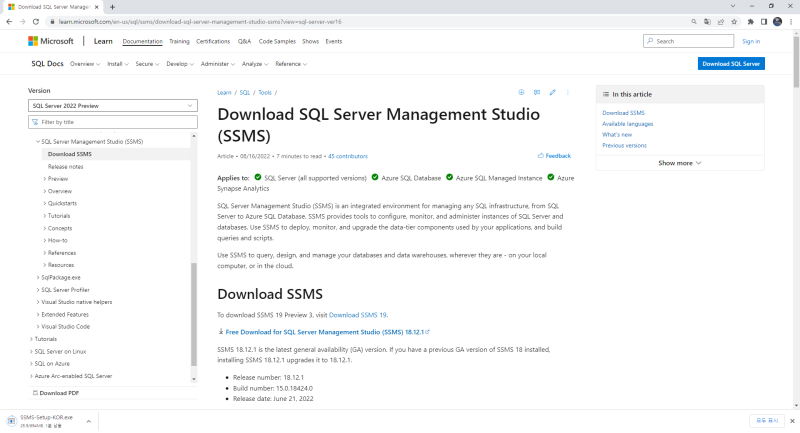The image size is (800, 433).
Task: Click the edit pencil icon
Action: coord(553,92)
